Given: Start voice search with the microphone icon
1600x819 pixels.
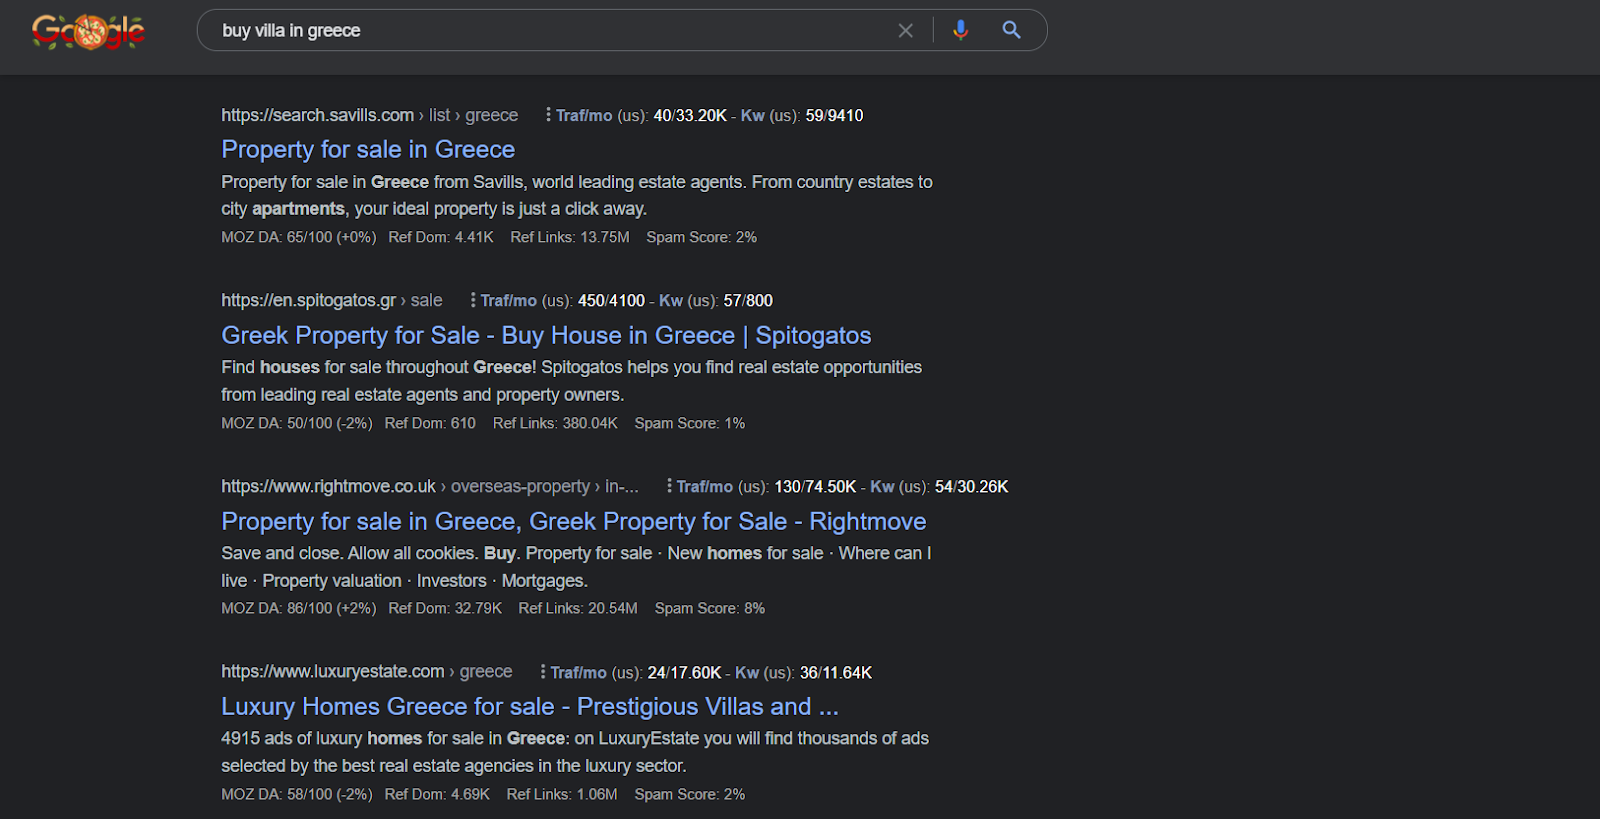Looking at the screenshot, I should point(961,30).
